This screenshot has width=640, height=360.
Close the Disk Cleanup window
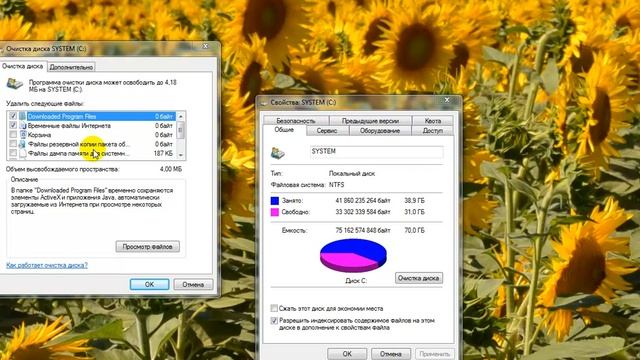point(206,47)
